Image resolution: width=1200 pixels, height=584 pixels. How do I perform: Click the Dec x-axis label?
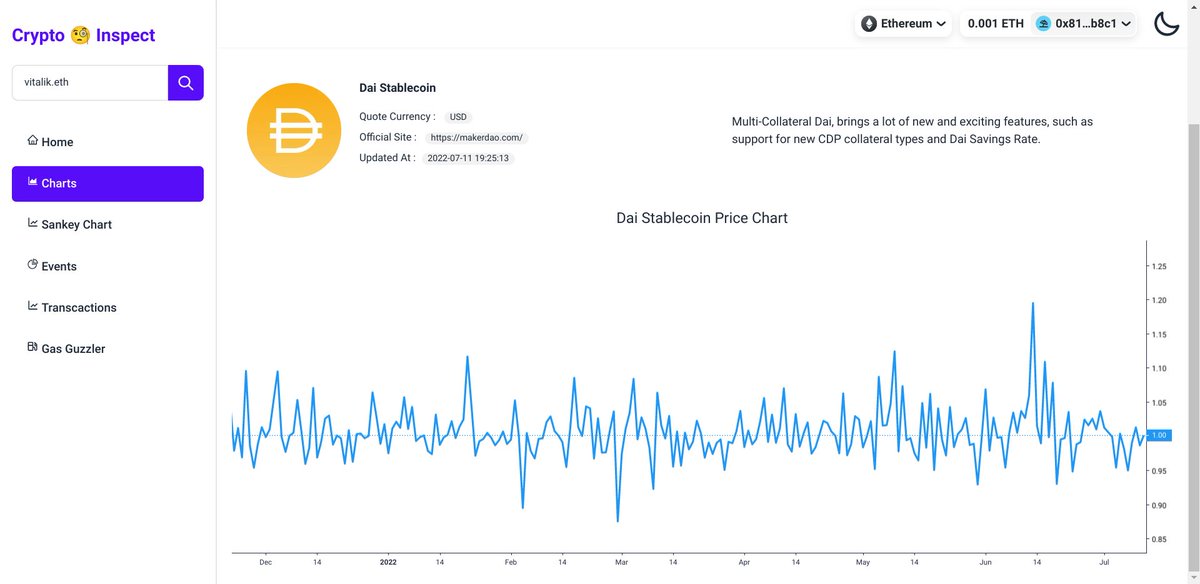point(265,562)
